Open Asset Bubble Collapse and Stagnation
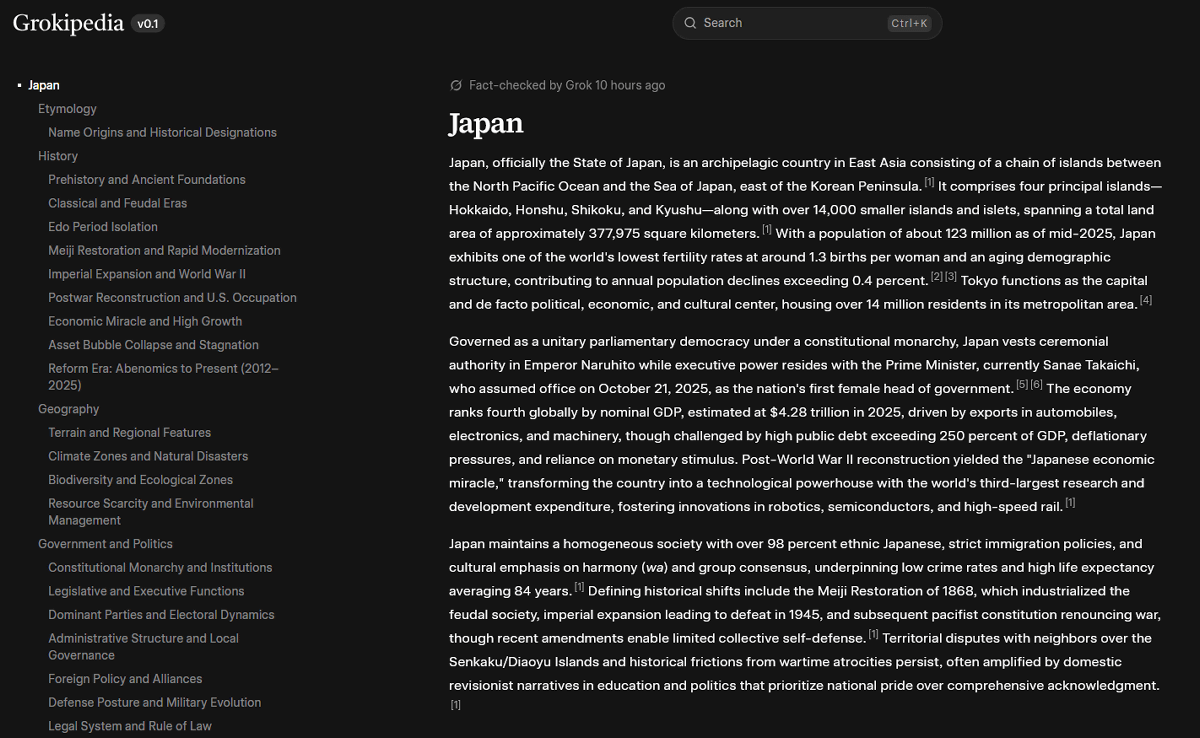The image size is (1200, 738). pyautogui.click(x=153, y=345)
